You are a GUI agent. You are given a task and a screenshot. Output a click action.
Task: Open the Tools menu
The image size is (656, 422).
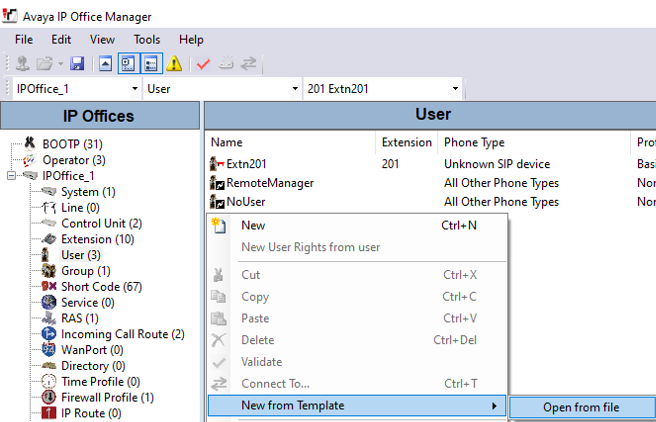(147, 39)
